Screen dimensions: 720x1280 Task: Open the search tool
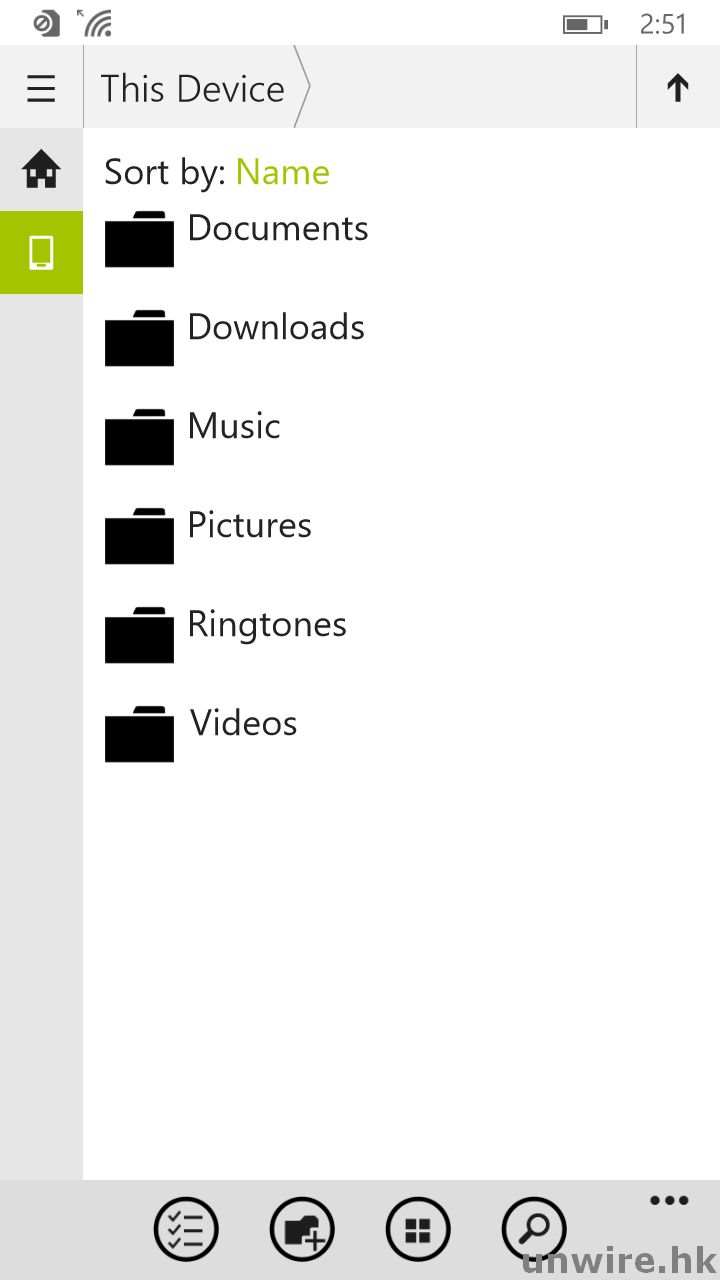[x=534, y=1229]
